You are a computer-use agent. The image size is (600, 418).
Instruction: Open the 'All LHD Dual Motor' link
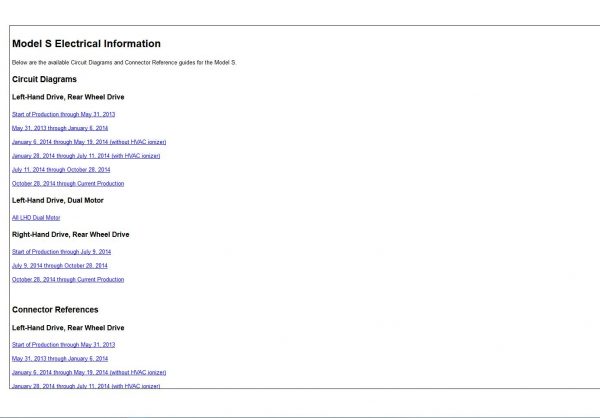(36, 218)
